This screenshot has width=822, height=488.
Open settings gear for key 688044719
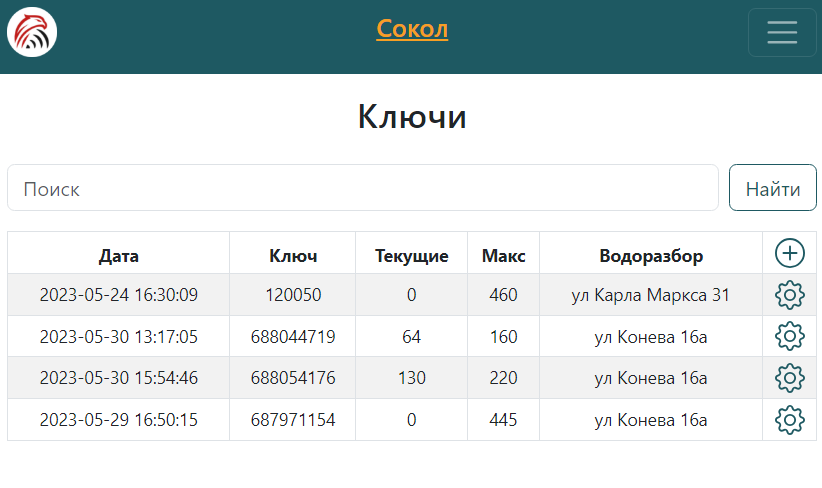coord(789,337)
